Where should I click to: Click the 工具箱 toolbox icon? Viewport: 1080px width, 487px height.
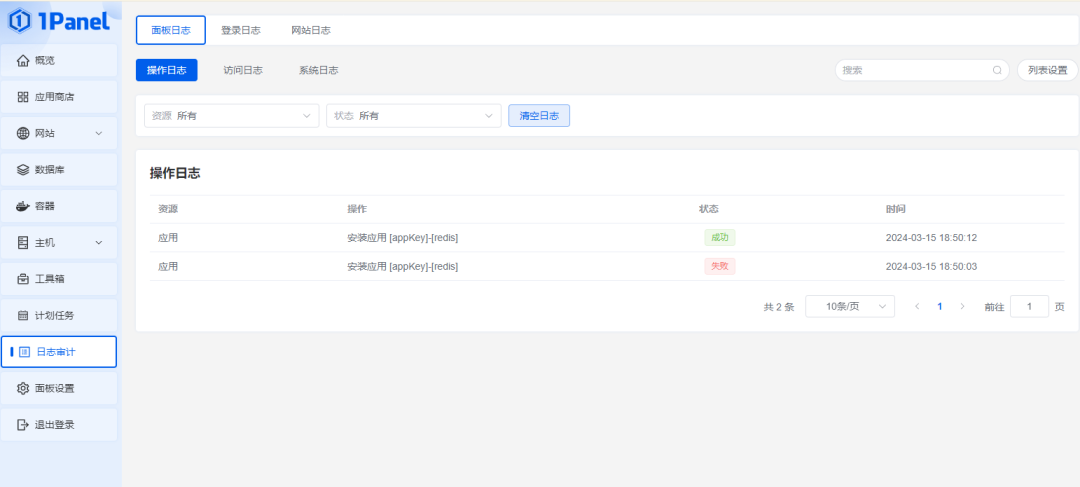point(23,279)
